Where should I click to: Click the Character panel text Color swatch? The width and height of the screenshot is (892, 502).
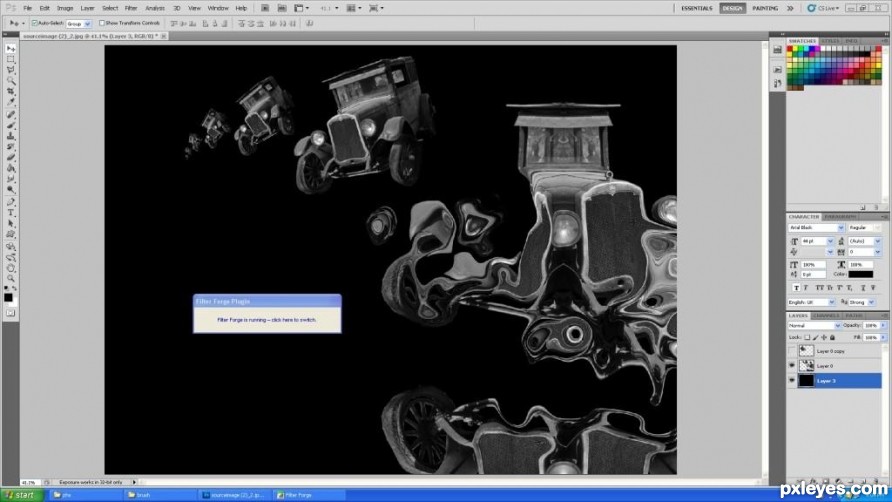[x=861, y=274]
